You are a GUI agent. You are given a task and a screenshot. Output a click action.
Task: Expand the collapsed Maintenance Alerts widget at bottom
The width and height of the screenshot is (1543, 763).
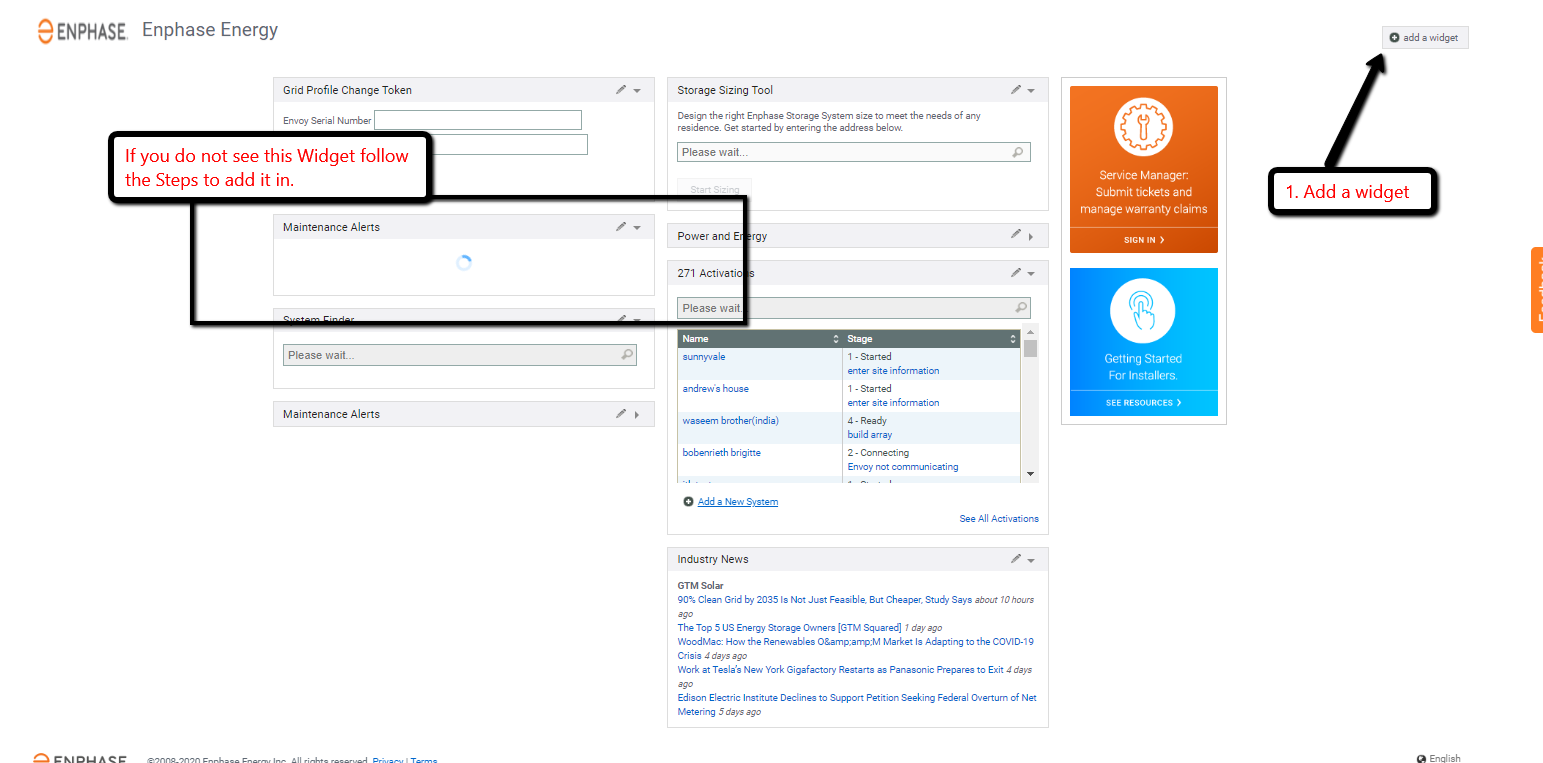coord(637,415)
